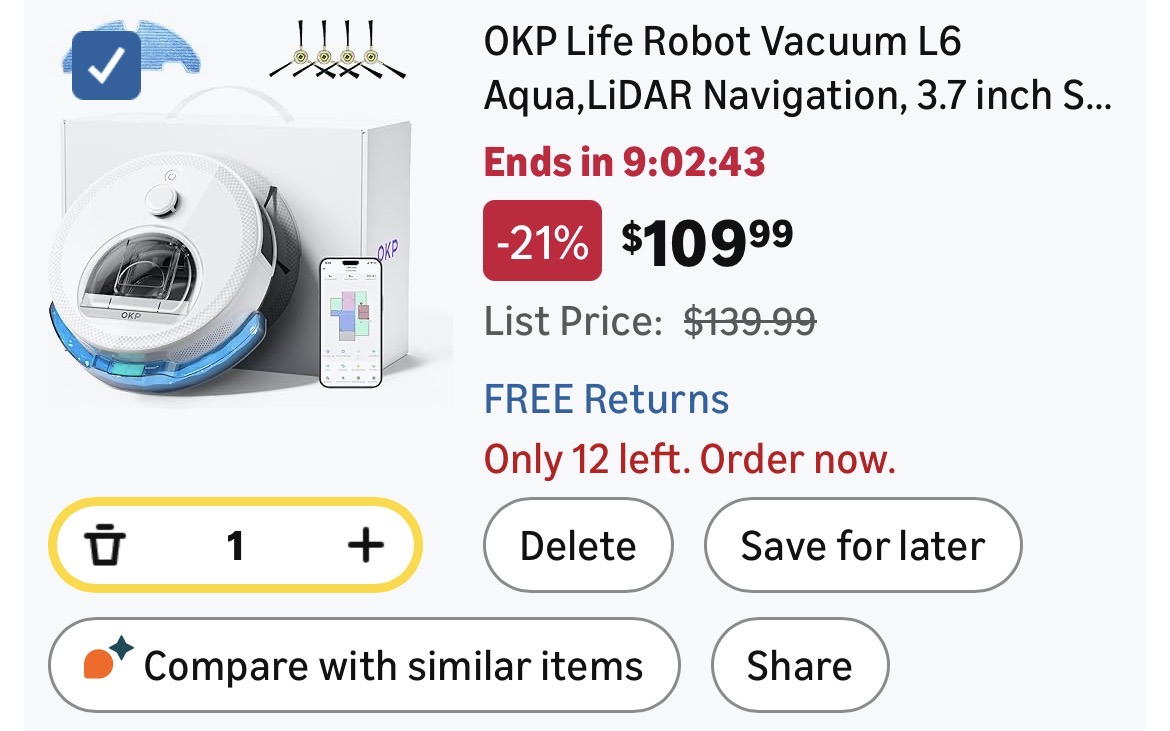Click the struck-through $139.99 list price
Image resolution: width=1170 pixels, height=731 pixels.
(749, 322)
